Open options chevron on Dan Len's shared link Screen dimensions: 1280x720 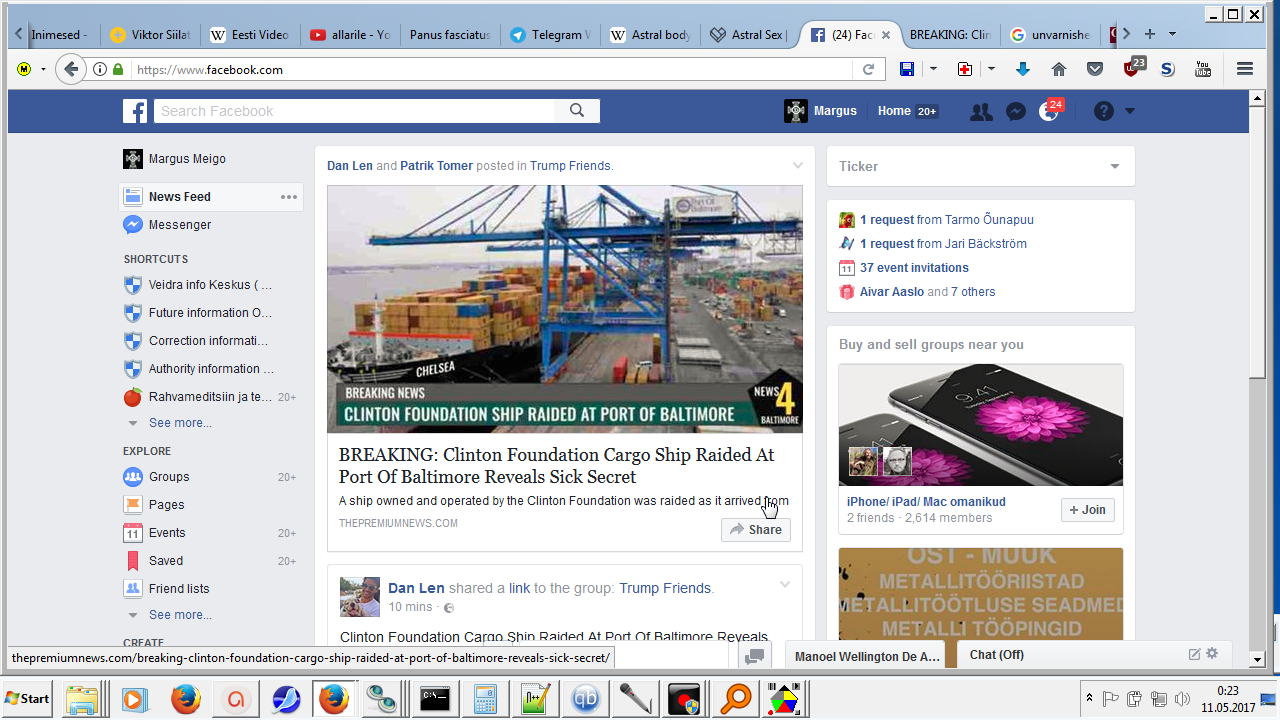[785, 585]
